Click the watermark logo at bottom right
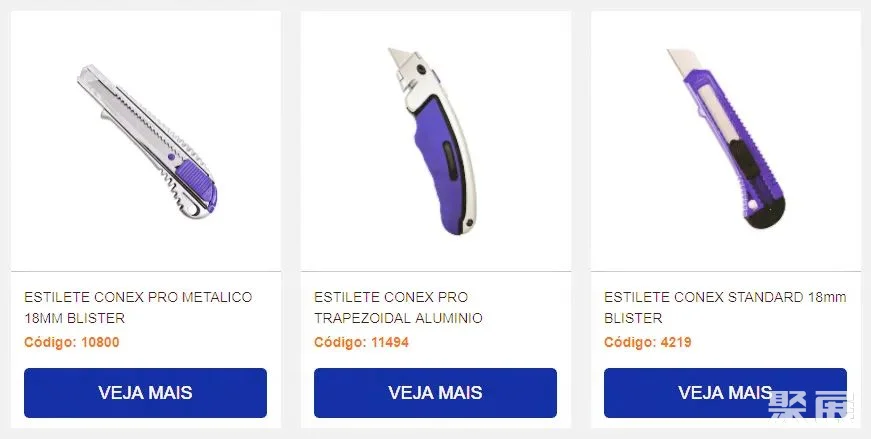The image size is (871, 439). point(810,404)
